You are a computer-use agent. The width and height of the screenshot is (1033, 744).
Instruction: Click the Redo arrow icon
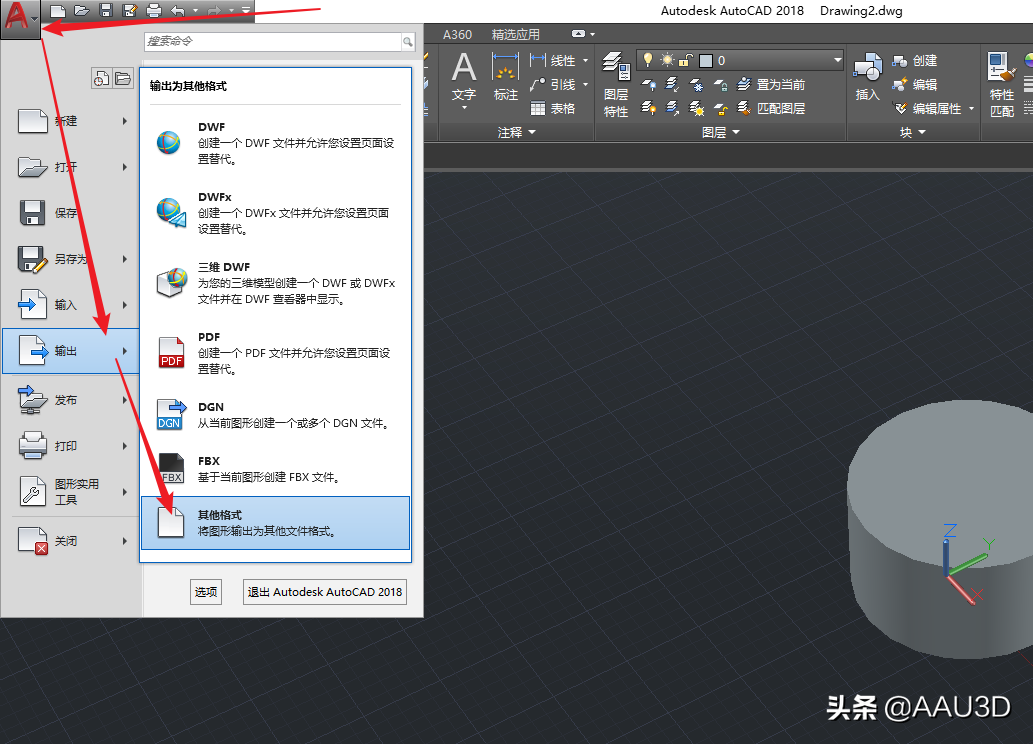coord(214,11)
